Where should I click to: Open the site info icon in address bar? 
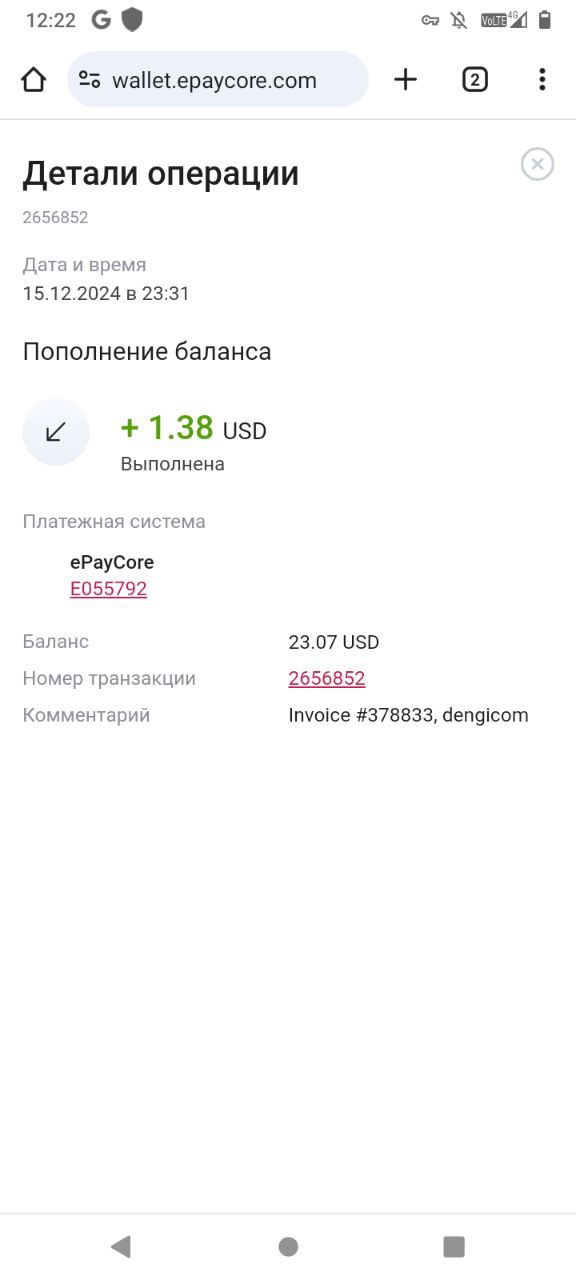(x=90, y=80)
